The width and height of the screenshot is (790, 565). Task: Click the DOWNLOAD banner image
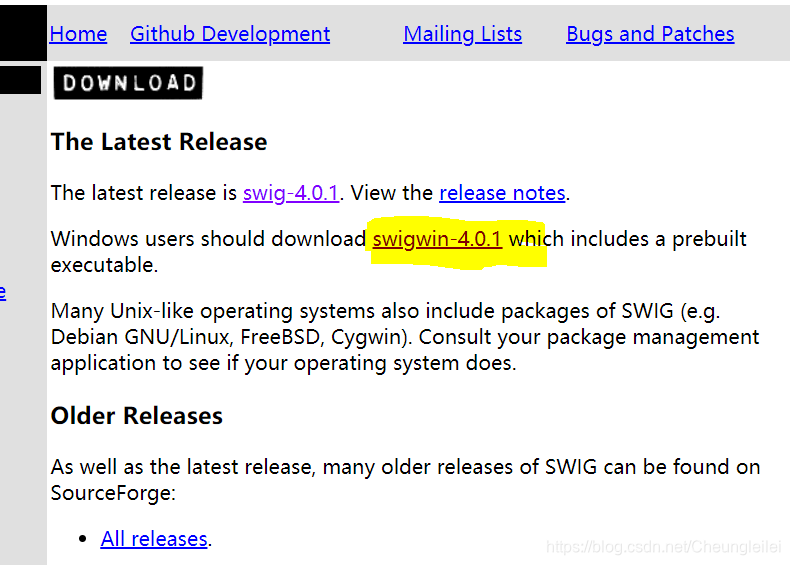(x=128, y=83)
